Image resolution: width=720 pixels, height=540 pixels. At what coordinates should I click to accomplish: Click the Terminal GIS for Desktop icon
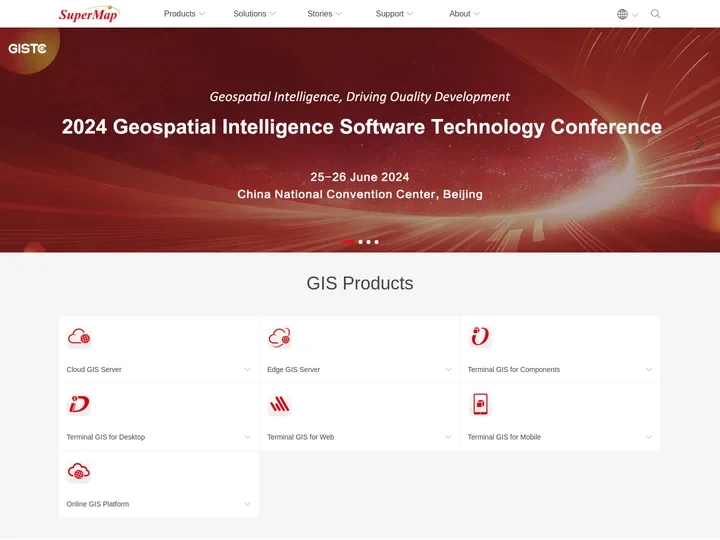click(x=79, y=405)
